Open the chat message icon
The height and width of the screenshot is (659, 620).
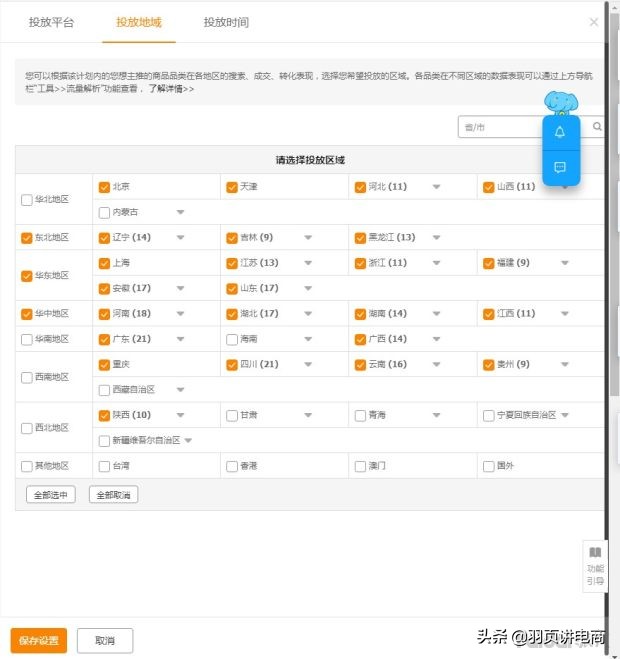560,168
